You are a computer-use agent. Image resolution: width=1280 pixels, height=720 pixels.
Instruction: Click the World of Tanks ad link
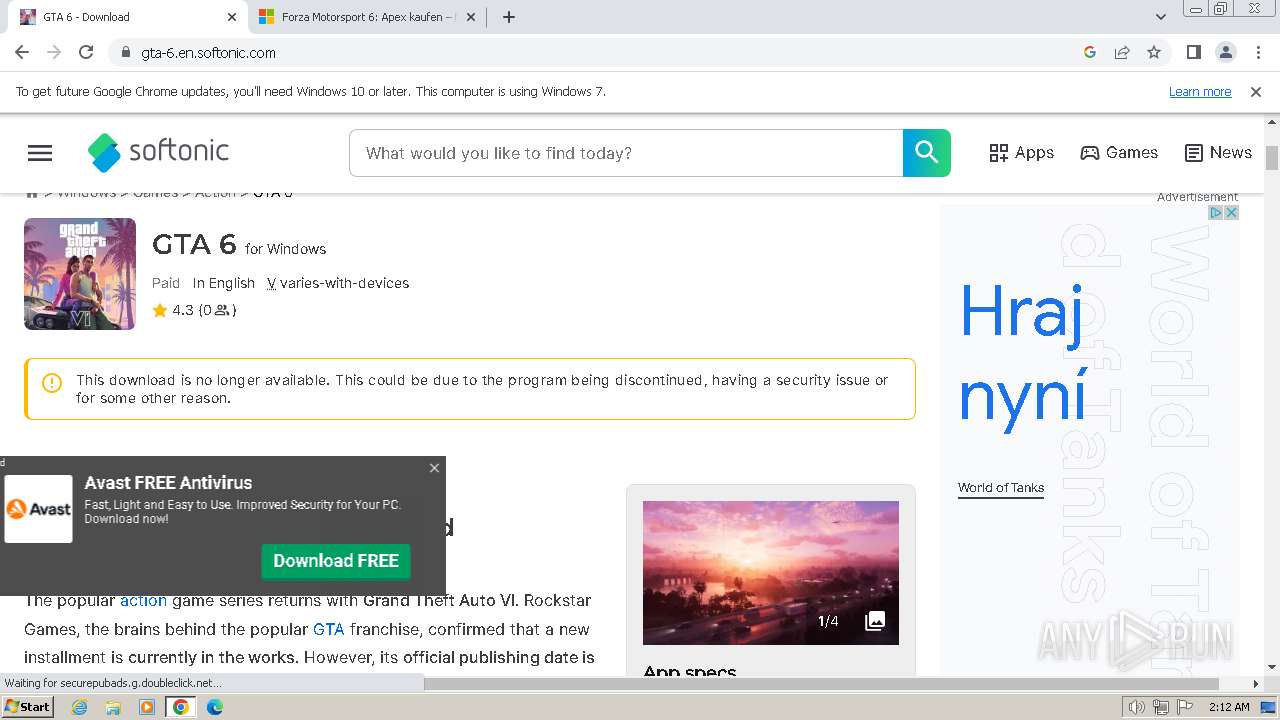(x=1001, y=488)
